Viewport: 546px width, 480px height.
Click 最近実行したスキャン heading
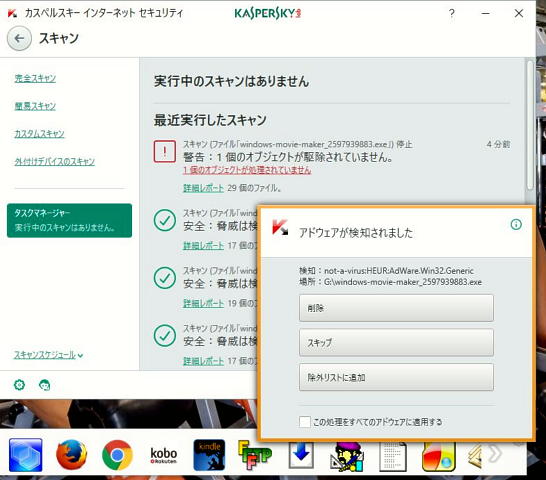click(210, 120)
